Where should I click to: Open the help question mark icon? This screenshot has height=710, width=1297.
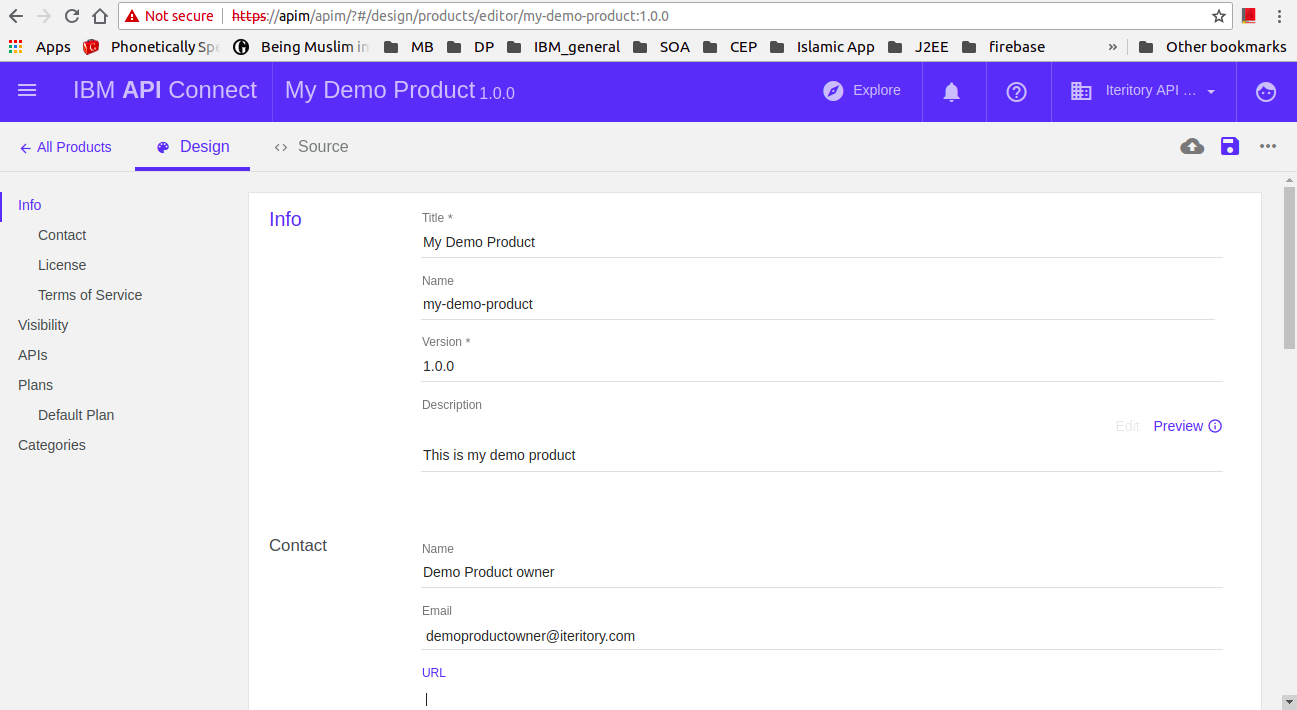(x=1016, y=92)
